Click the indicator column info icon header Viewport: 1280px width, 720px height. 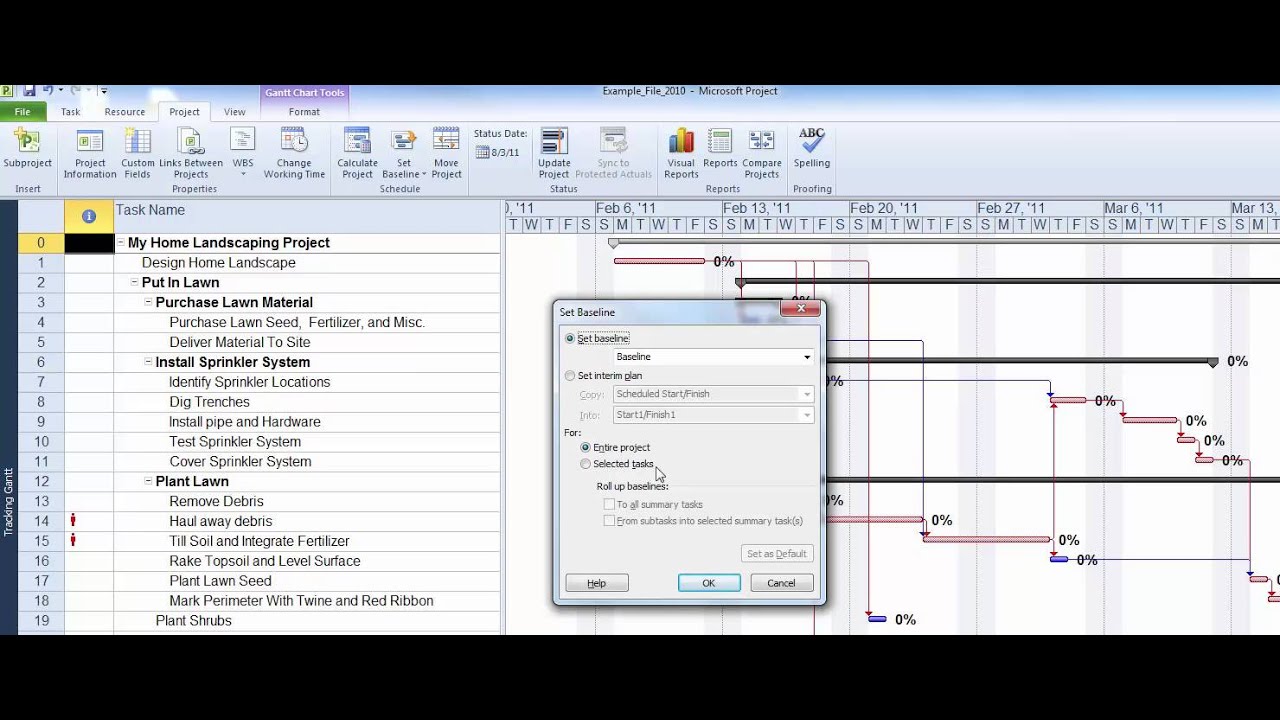(88, 216)
